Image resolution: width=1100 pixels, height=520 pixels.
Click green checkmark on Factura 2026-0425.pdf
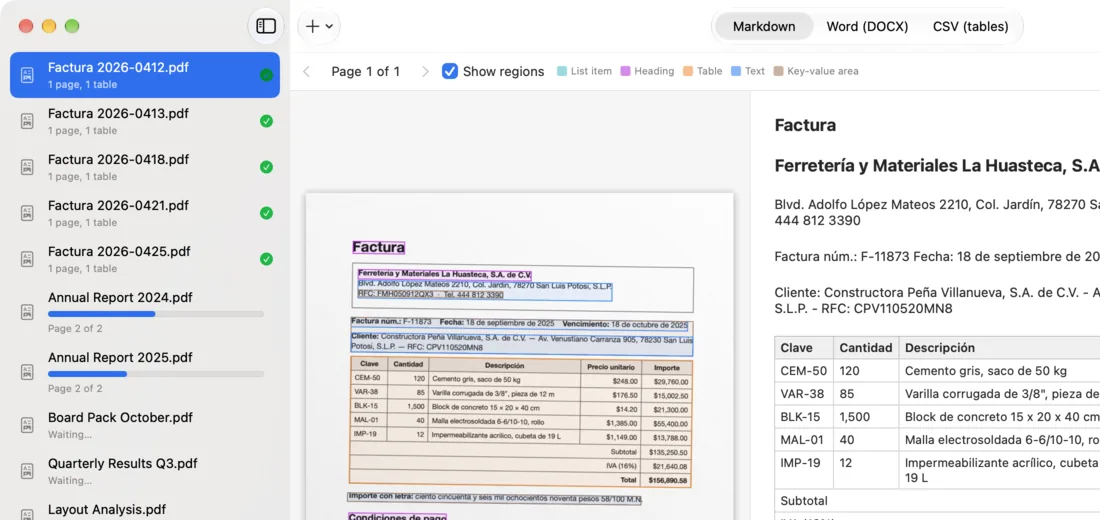(266, 259)
